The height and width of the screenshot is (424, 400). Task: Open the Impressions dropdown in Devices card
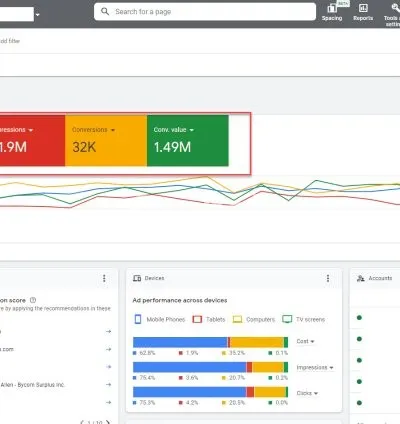coord(315,367)
